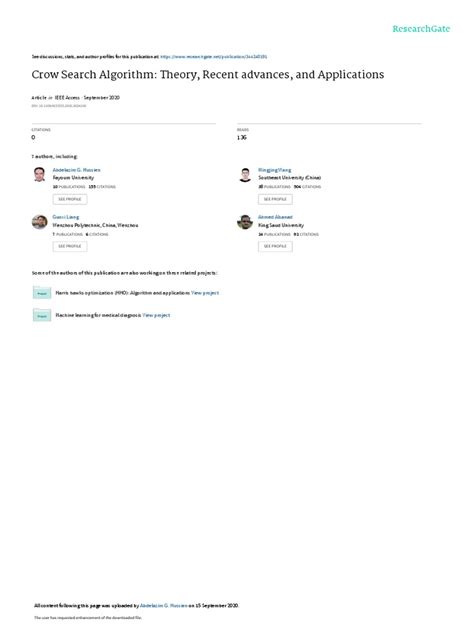This screenshot has width=474, height=632.
Task: Click the Southeast University author's profile photo
Action: 245,175
